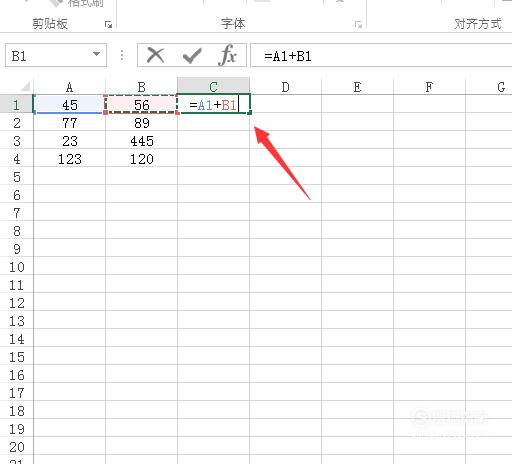
Task: Select row 1 header
Action: pos(17,104)
